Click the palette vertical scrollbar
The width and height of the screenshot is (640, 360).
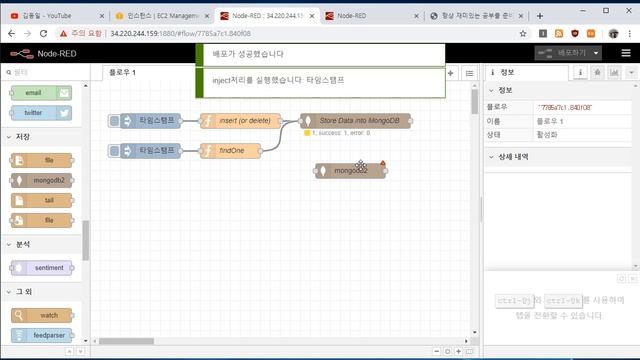[x=85, y=240]
